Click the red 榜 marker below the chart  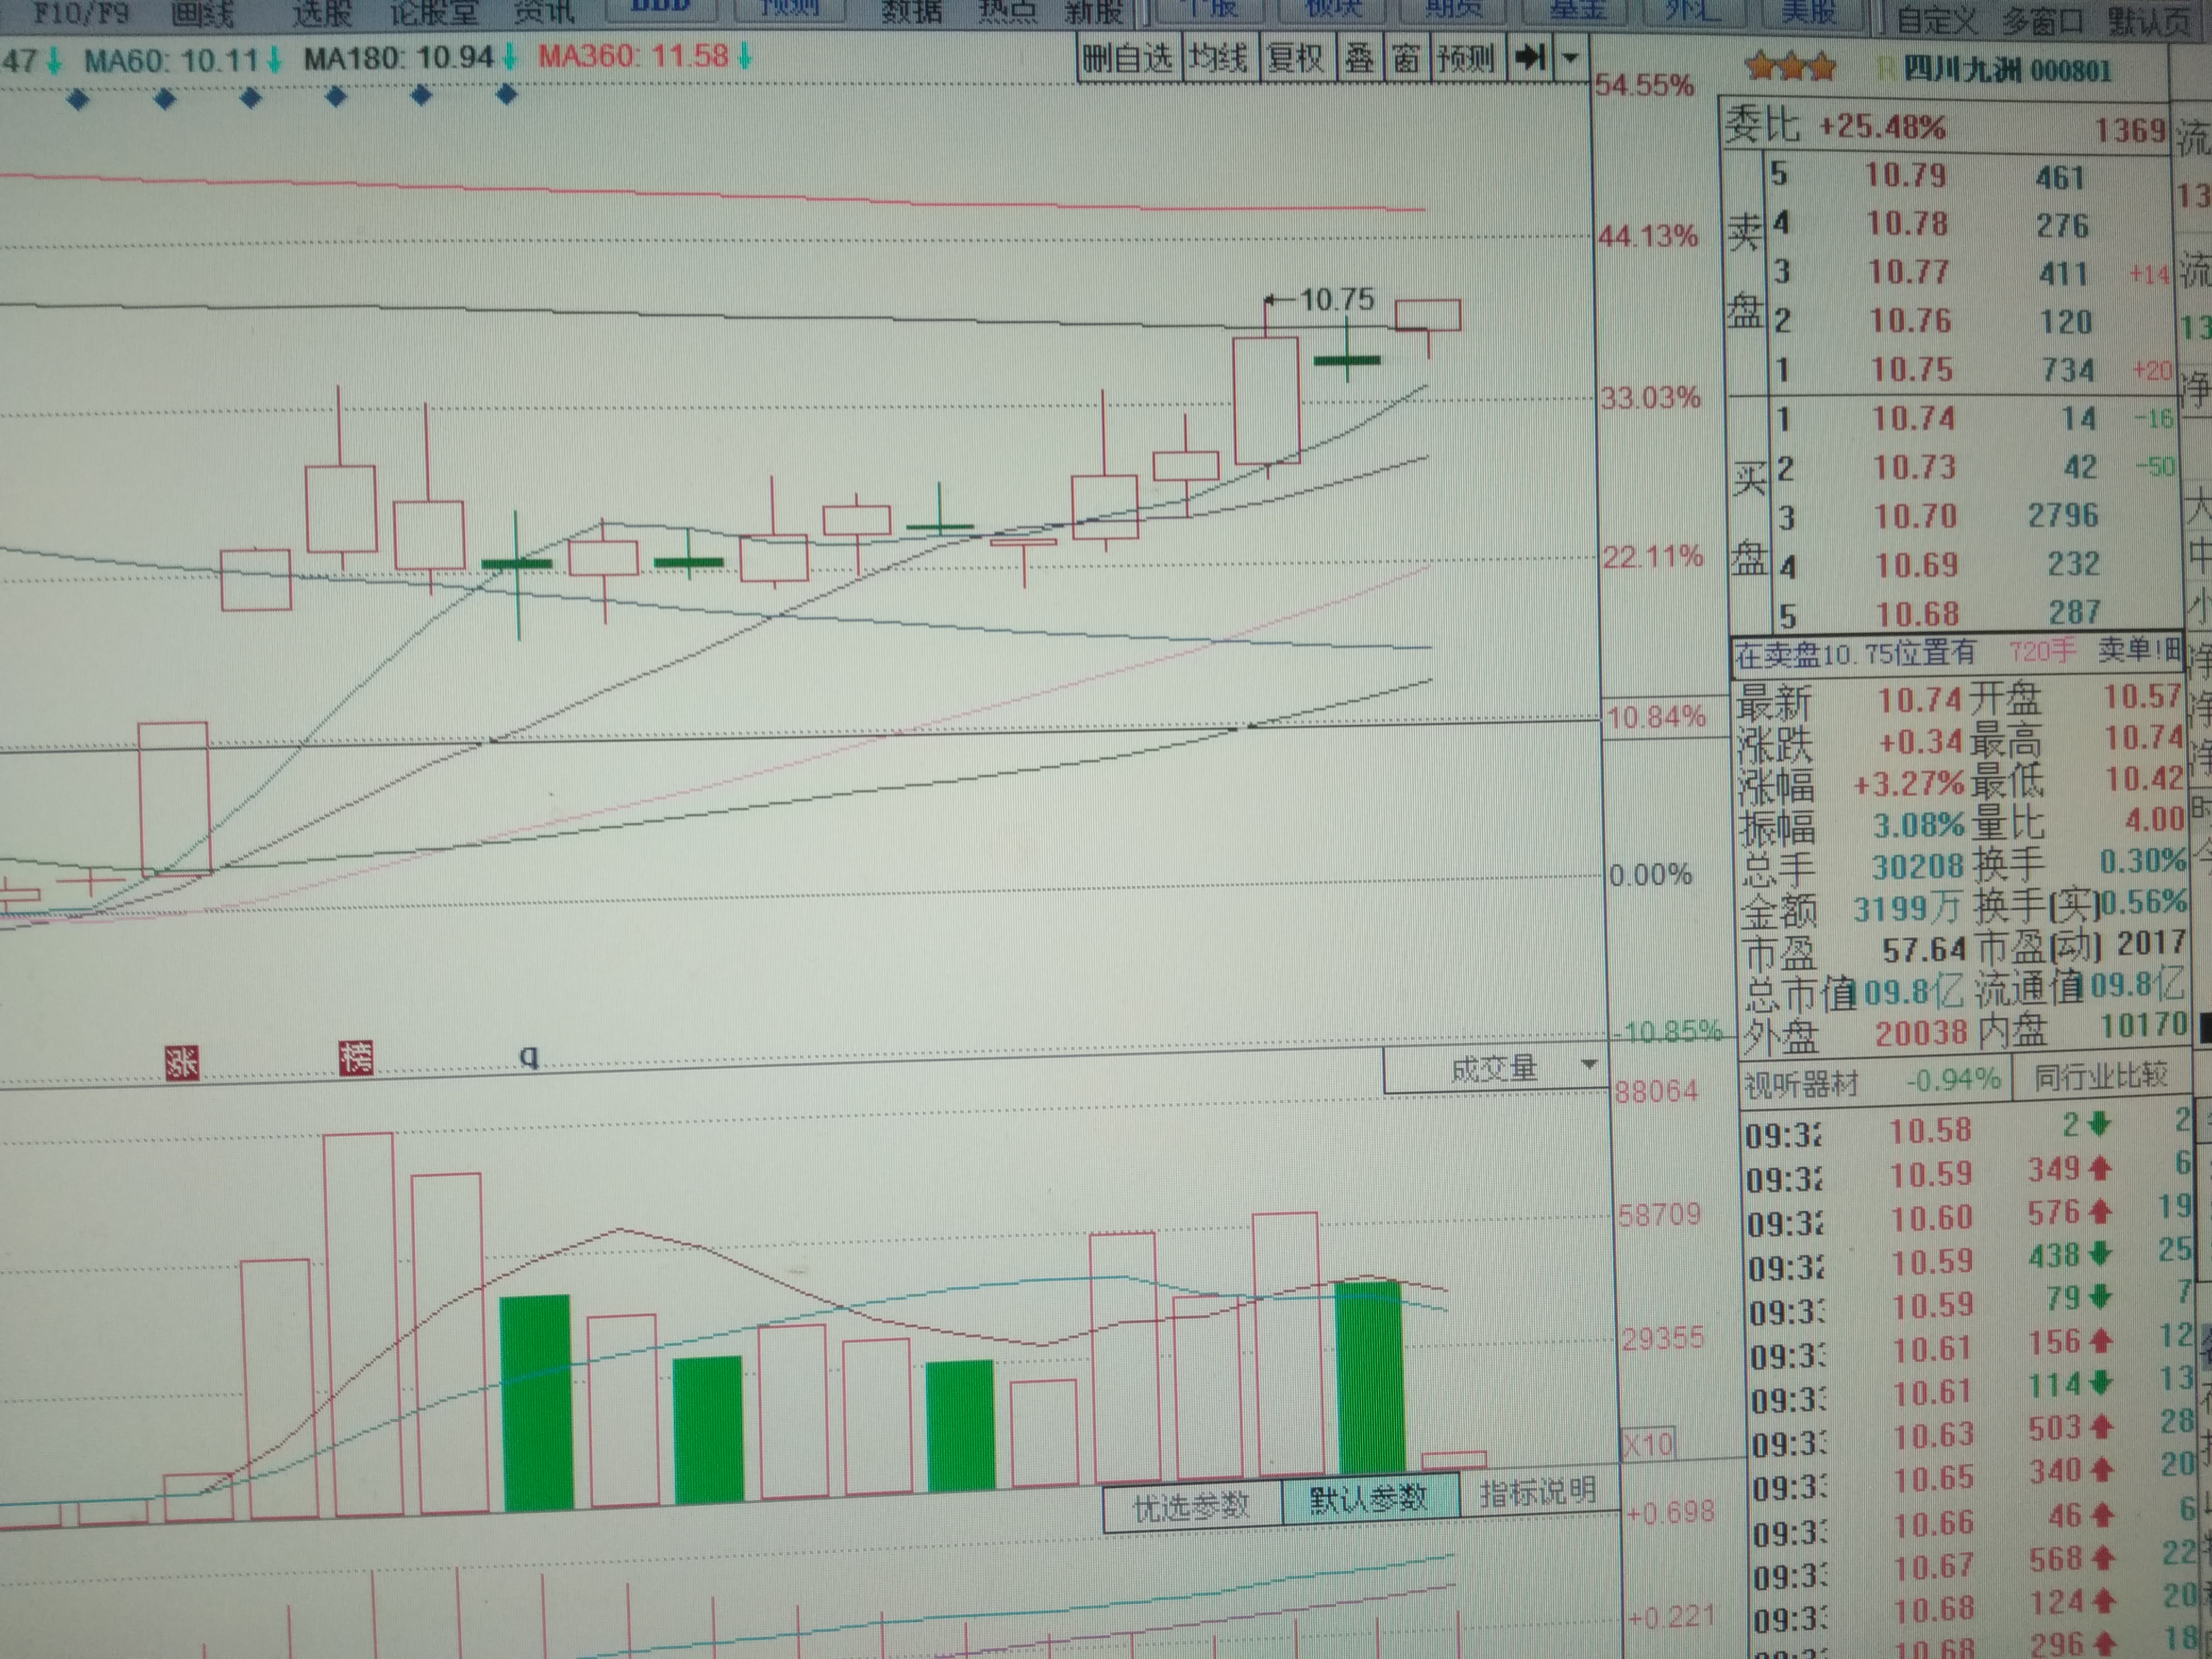(355, 1058)
